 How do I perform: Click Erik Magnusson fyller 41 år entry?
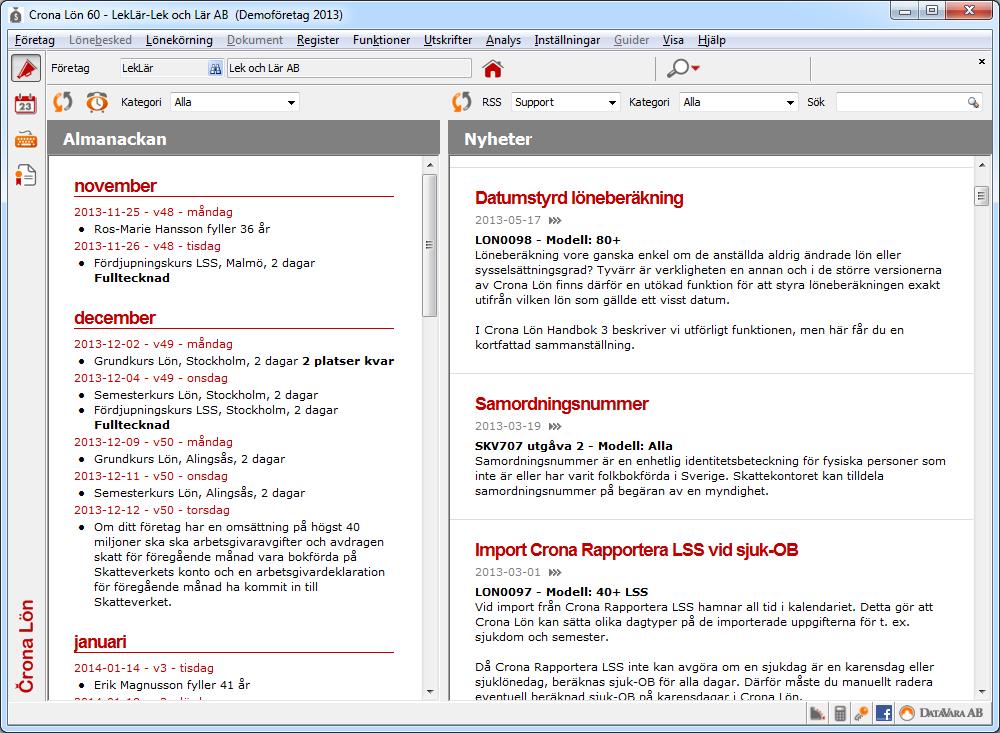point(172,685)
